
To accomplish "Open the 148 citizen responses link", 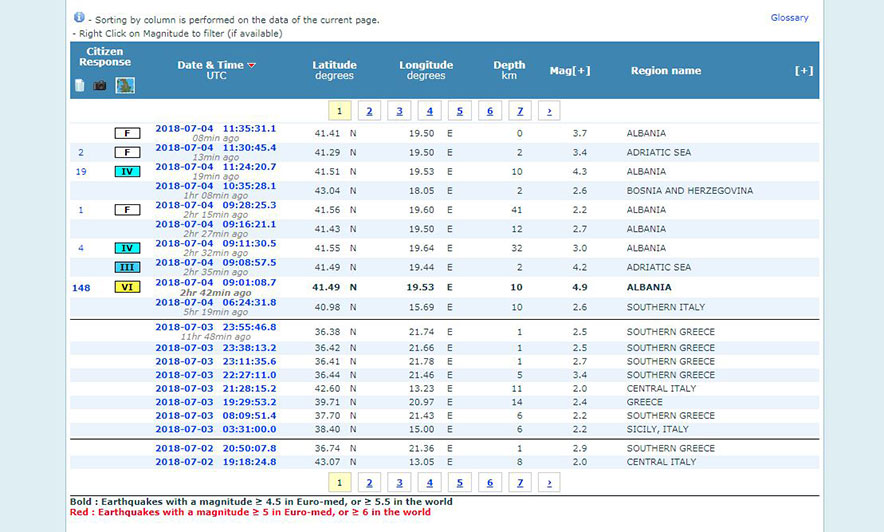I will tap(81, 288).
